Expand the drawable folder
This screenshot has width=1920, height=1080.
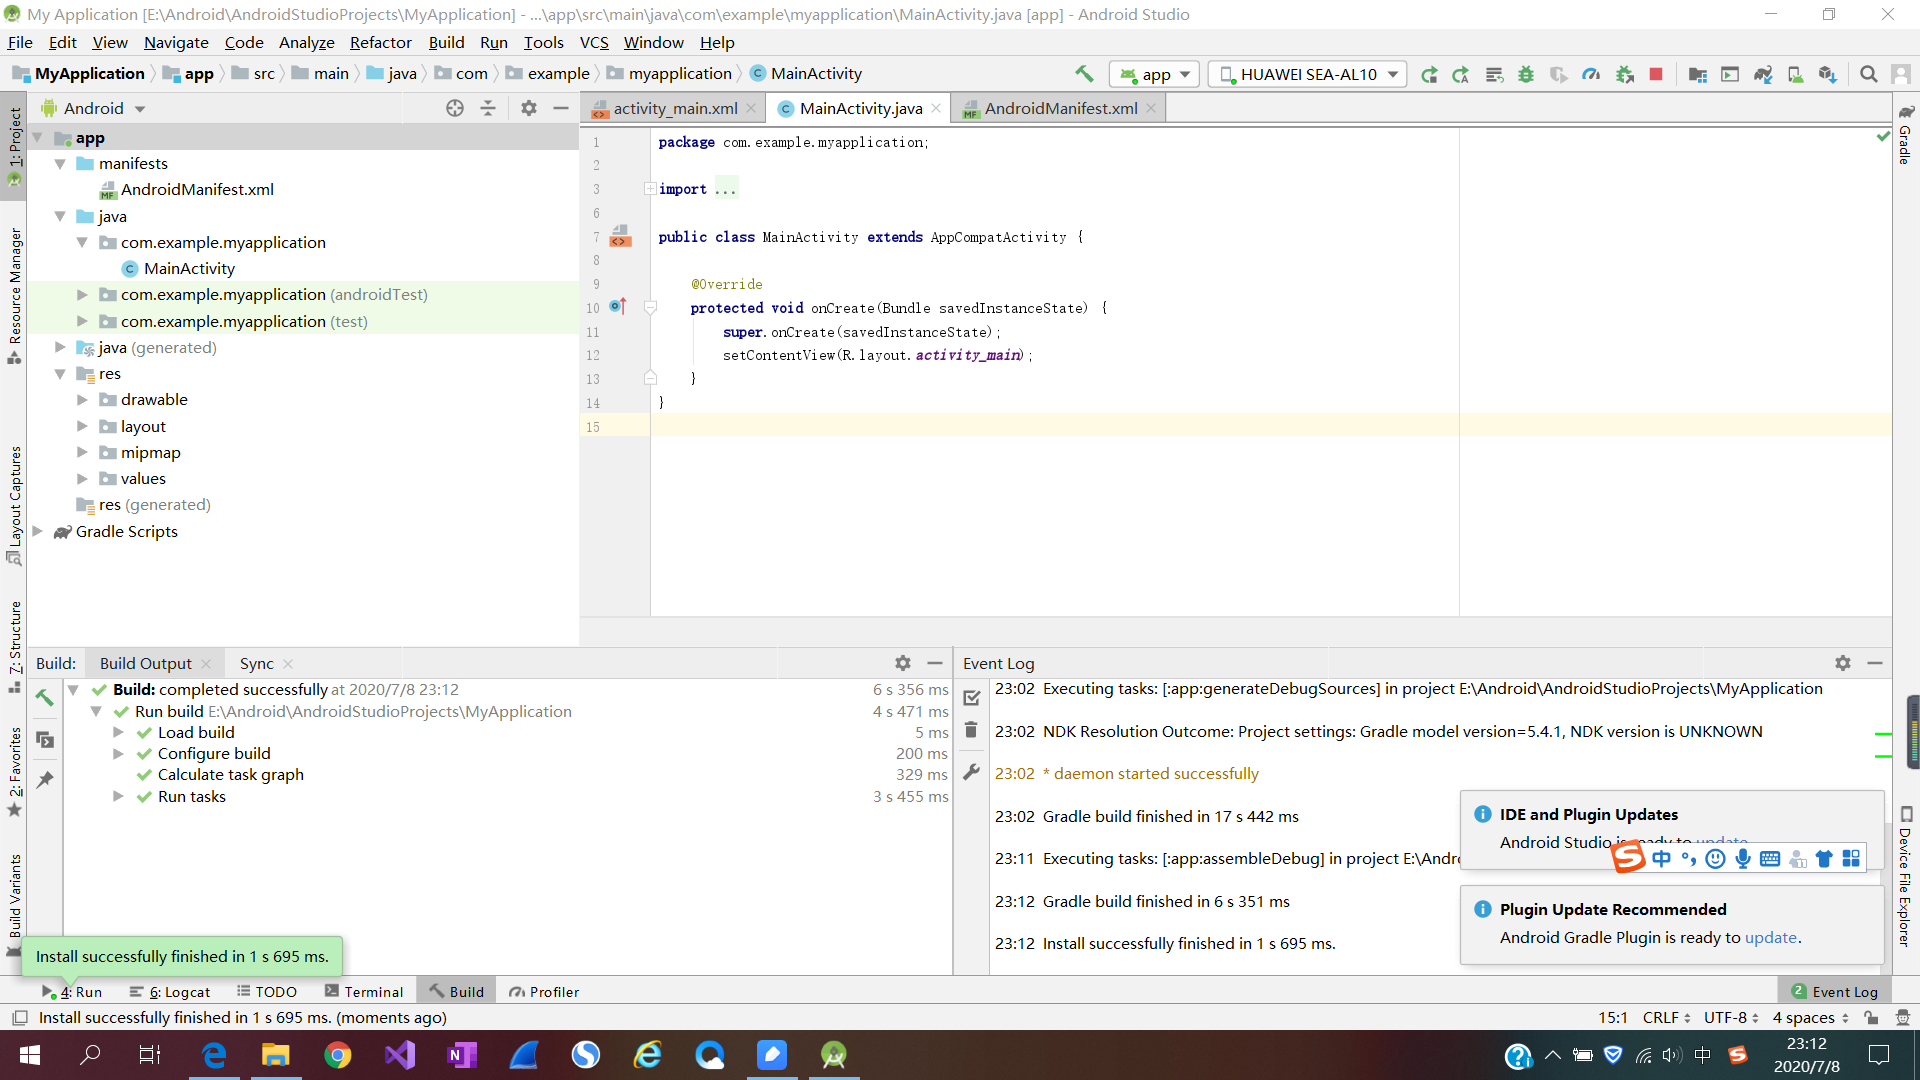pos(82,399)
